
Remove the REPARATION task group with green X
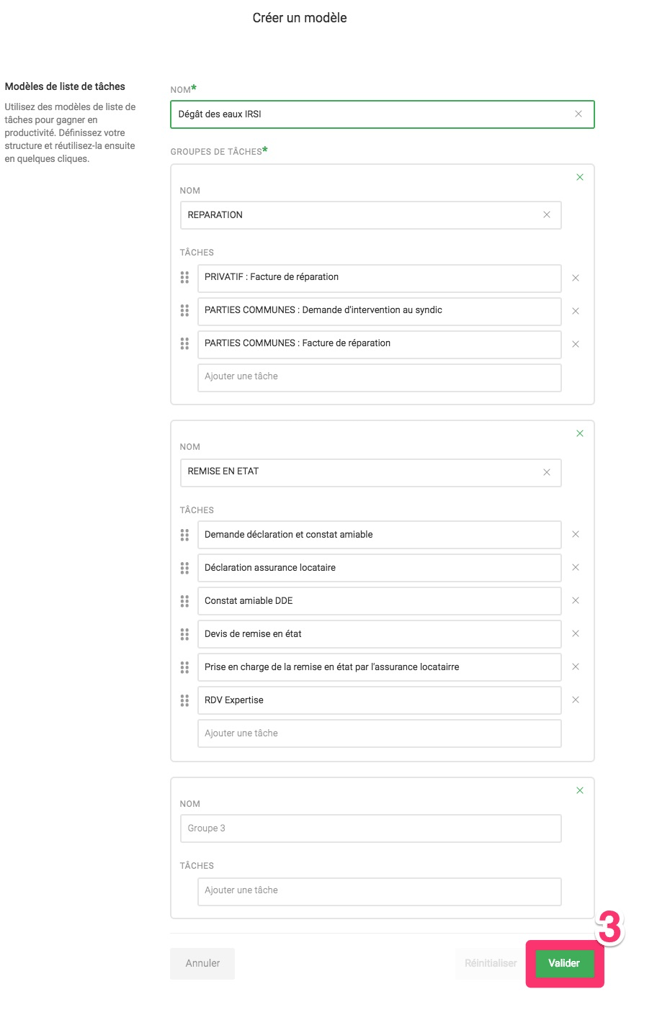coord(580,177)
